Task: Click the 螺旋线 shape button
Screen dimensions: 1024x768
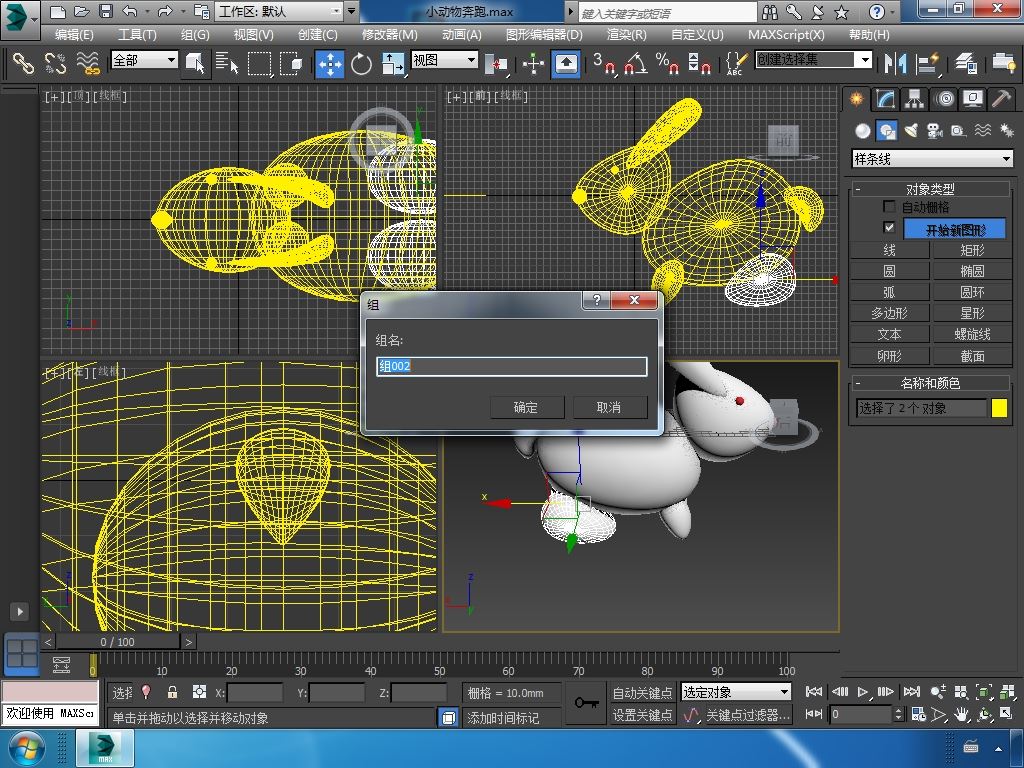Action: click(x=972, y=334)
